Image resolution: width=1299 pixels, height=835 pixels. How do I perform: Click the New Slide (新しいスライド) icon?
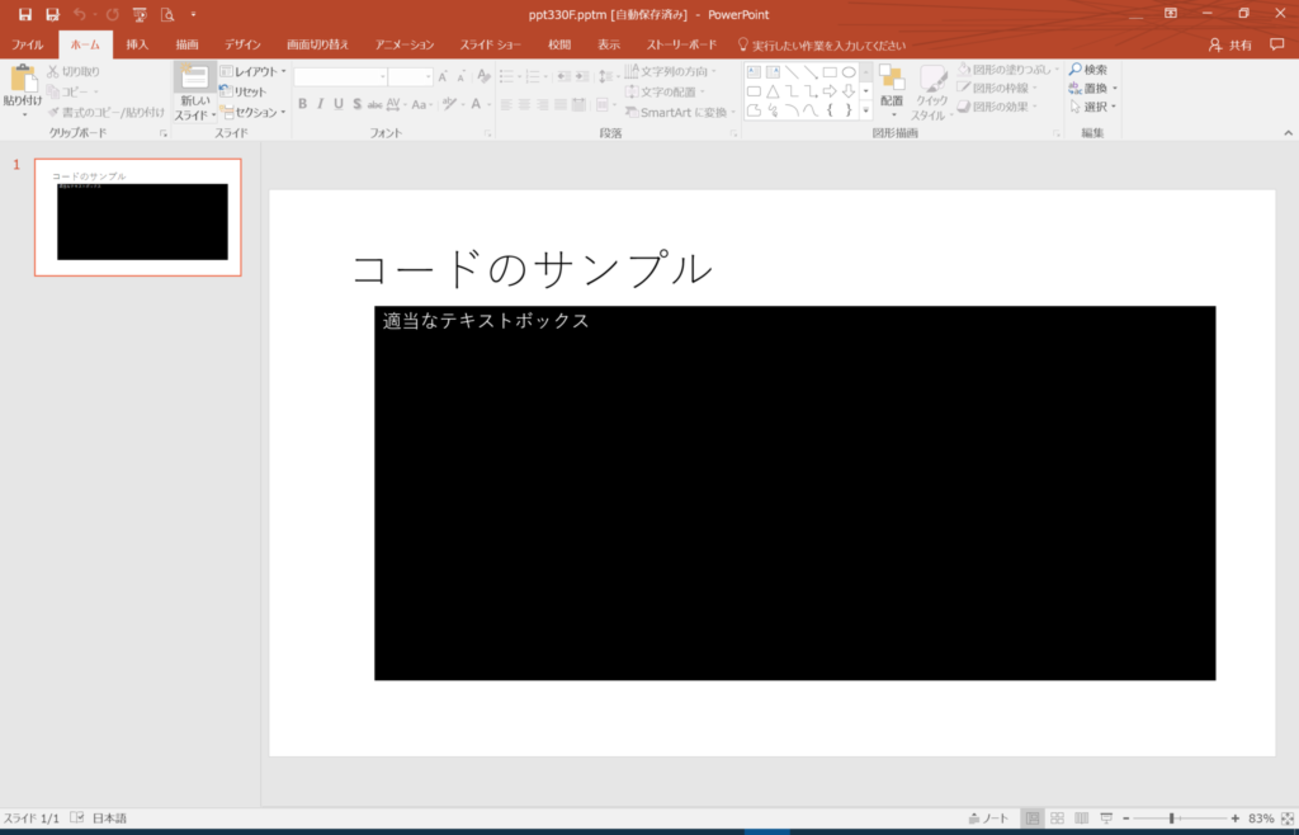194,81
